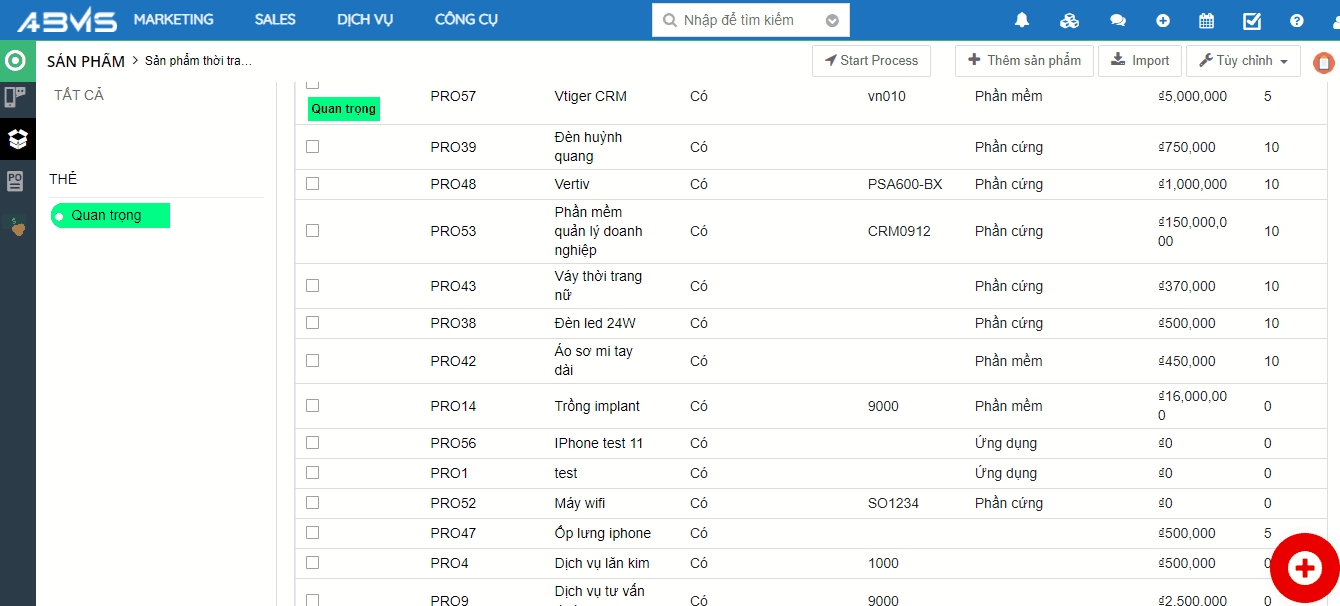Open the calendar icon

1207,20
